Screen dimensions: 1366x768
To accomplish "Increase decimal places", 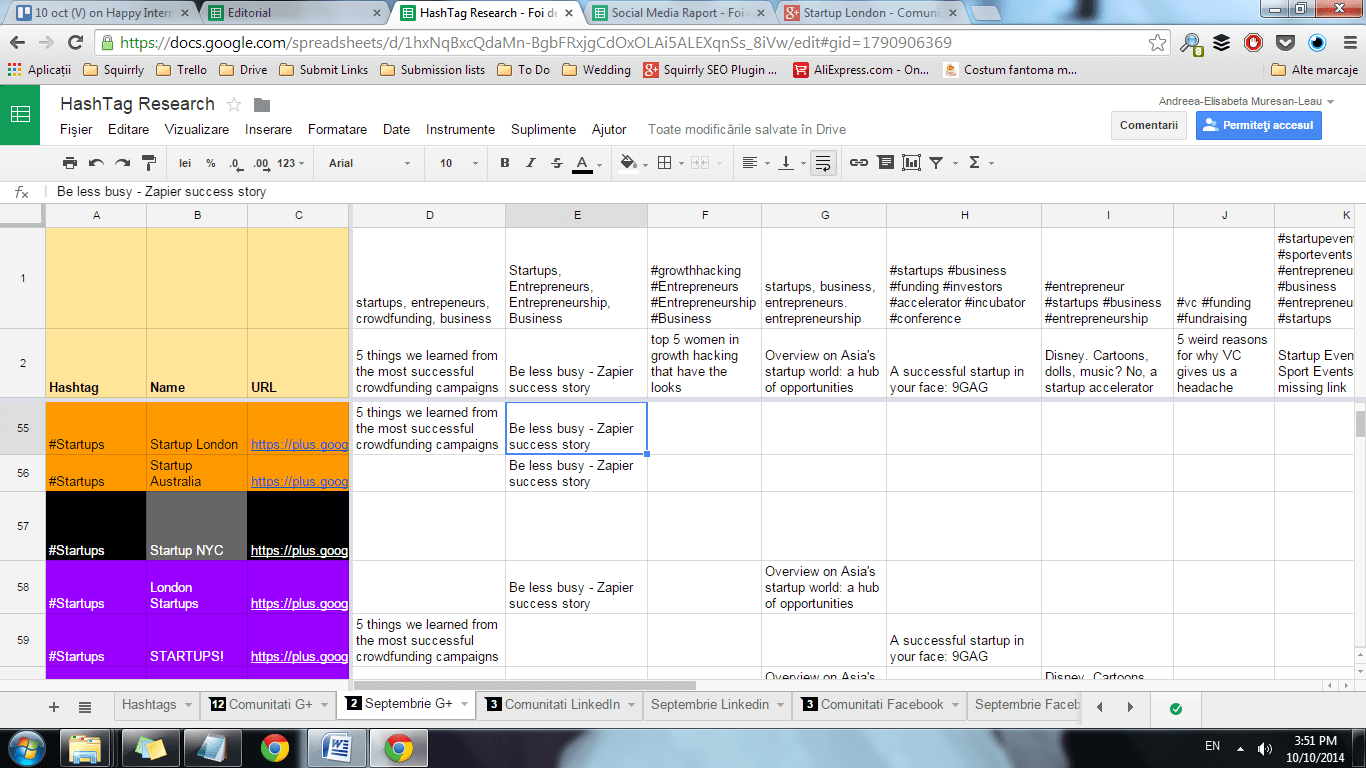I will click(261, 163).
